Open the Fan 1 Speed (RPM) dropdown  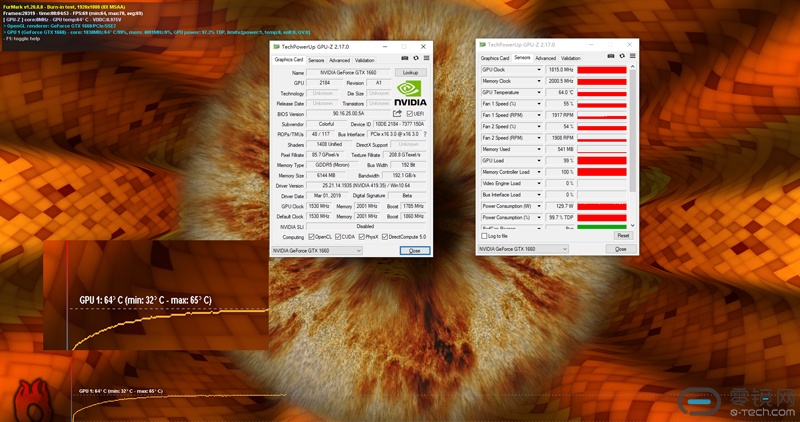(x=538, y=115)
